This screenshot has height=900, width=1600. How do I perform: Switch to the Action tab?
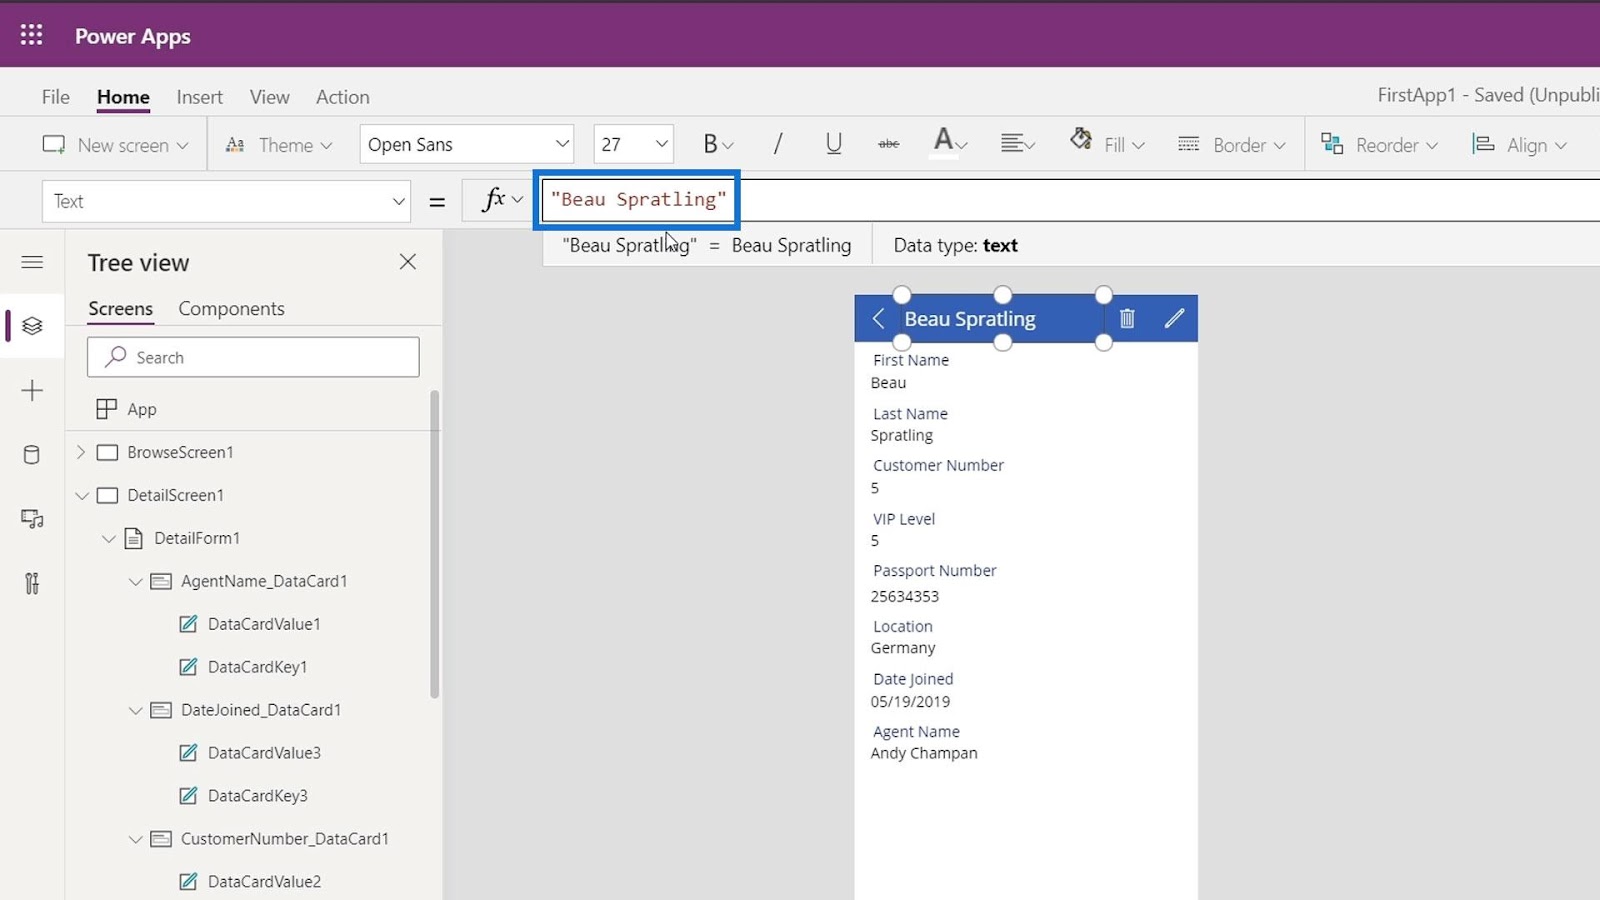pyautogui.click(x=343, y=97)
